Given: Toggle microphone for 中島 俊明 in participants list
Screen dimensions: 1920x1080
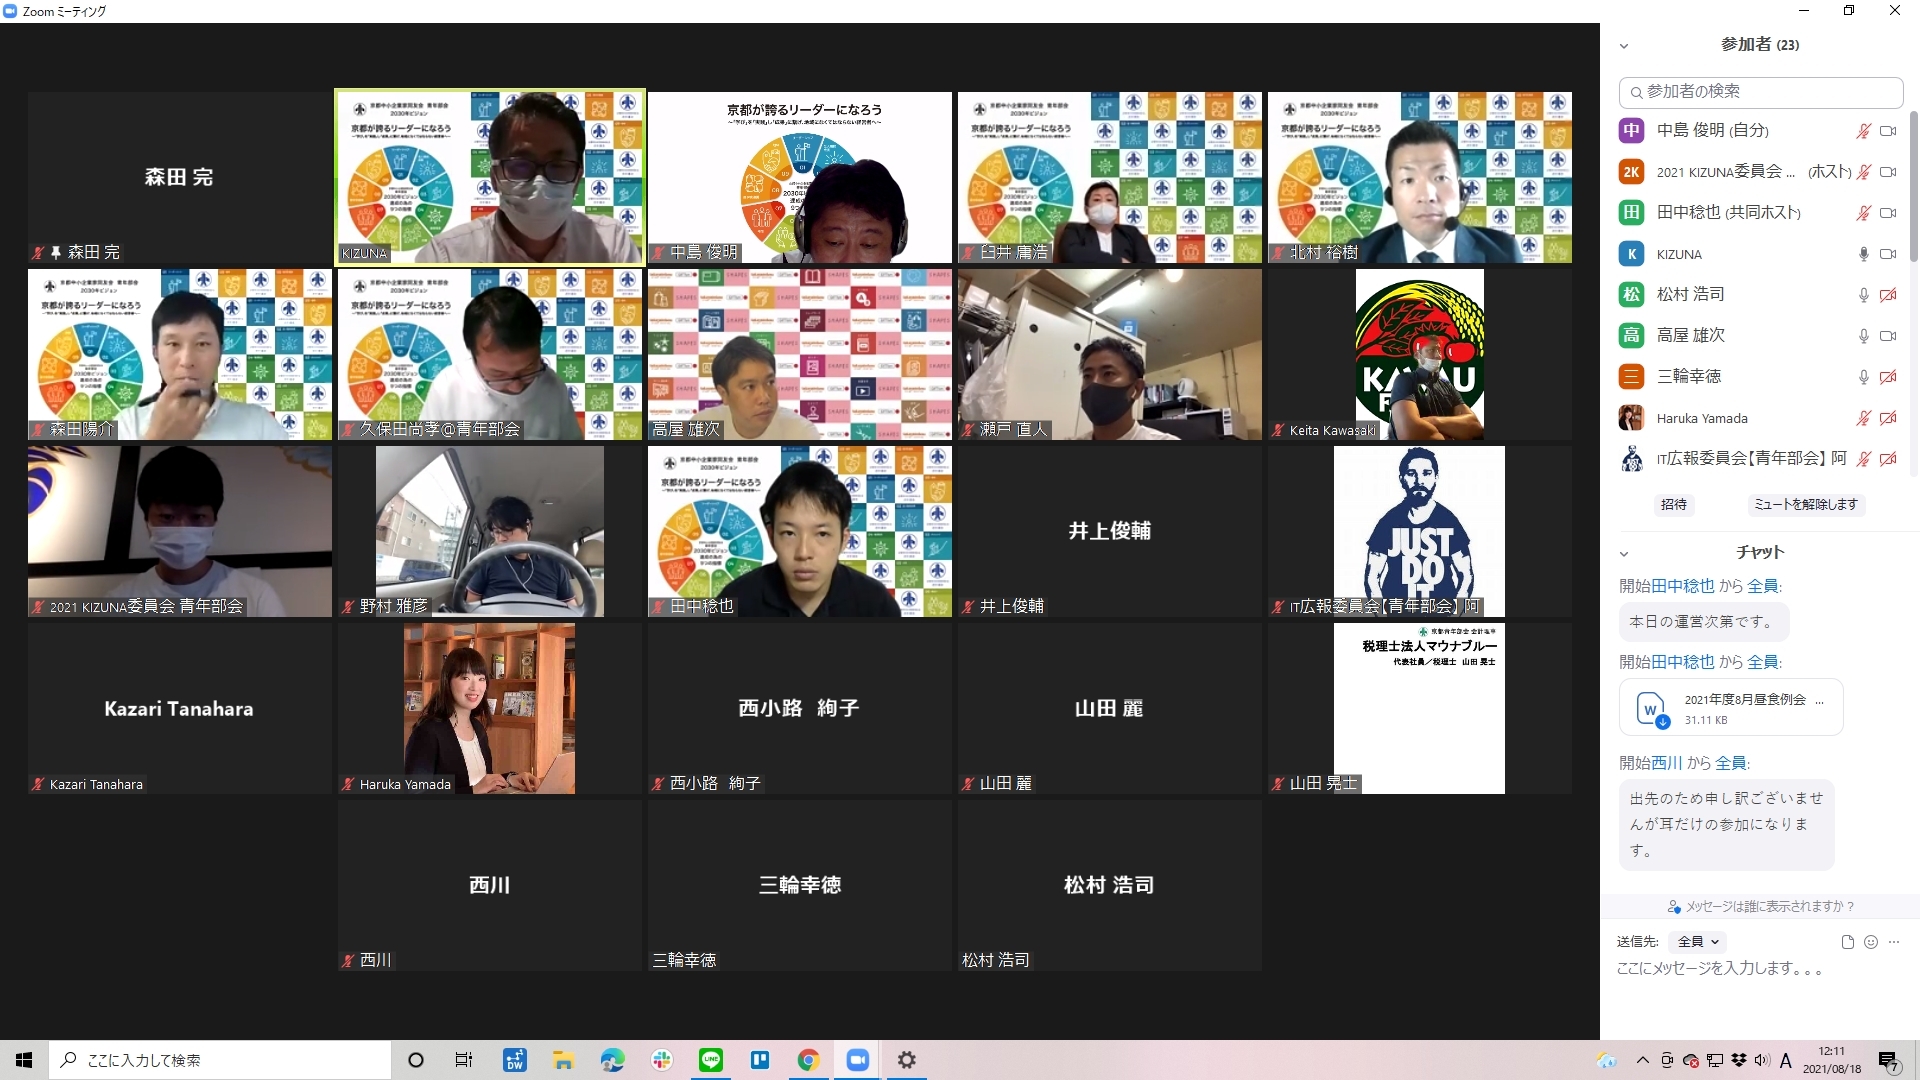Looking at the screenshot, I should pos(1863,131).
